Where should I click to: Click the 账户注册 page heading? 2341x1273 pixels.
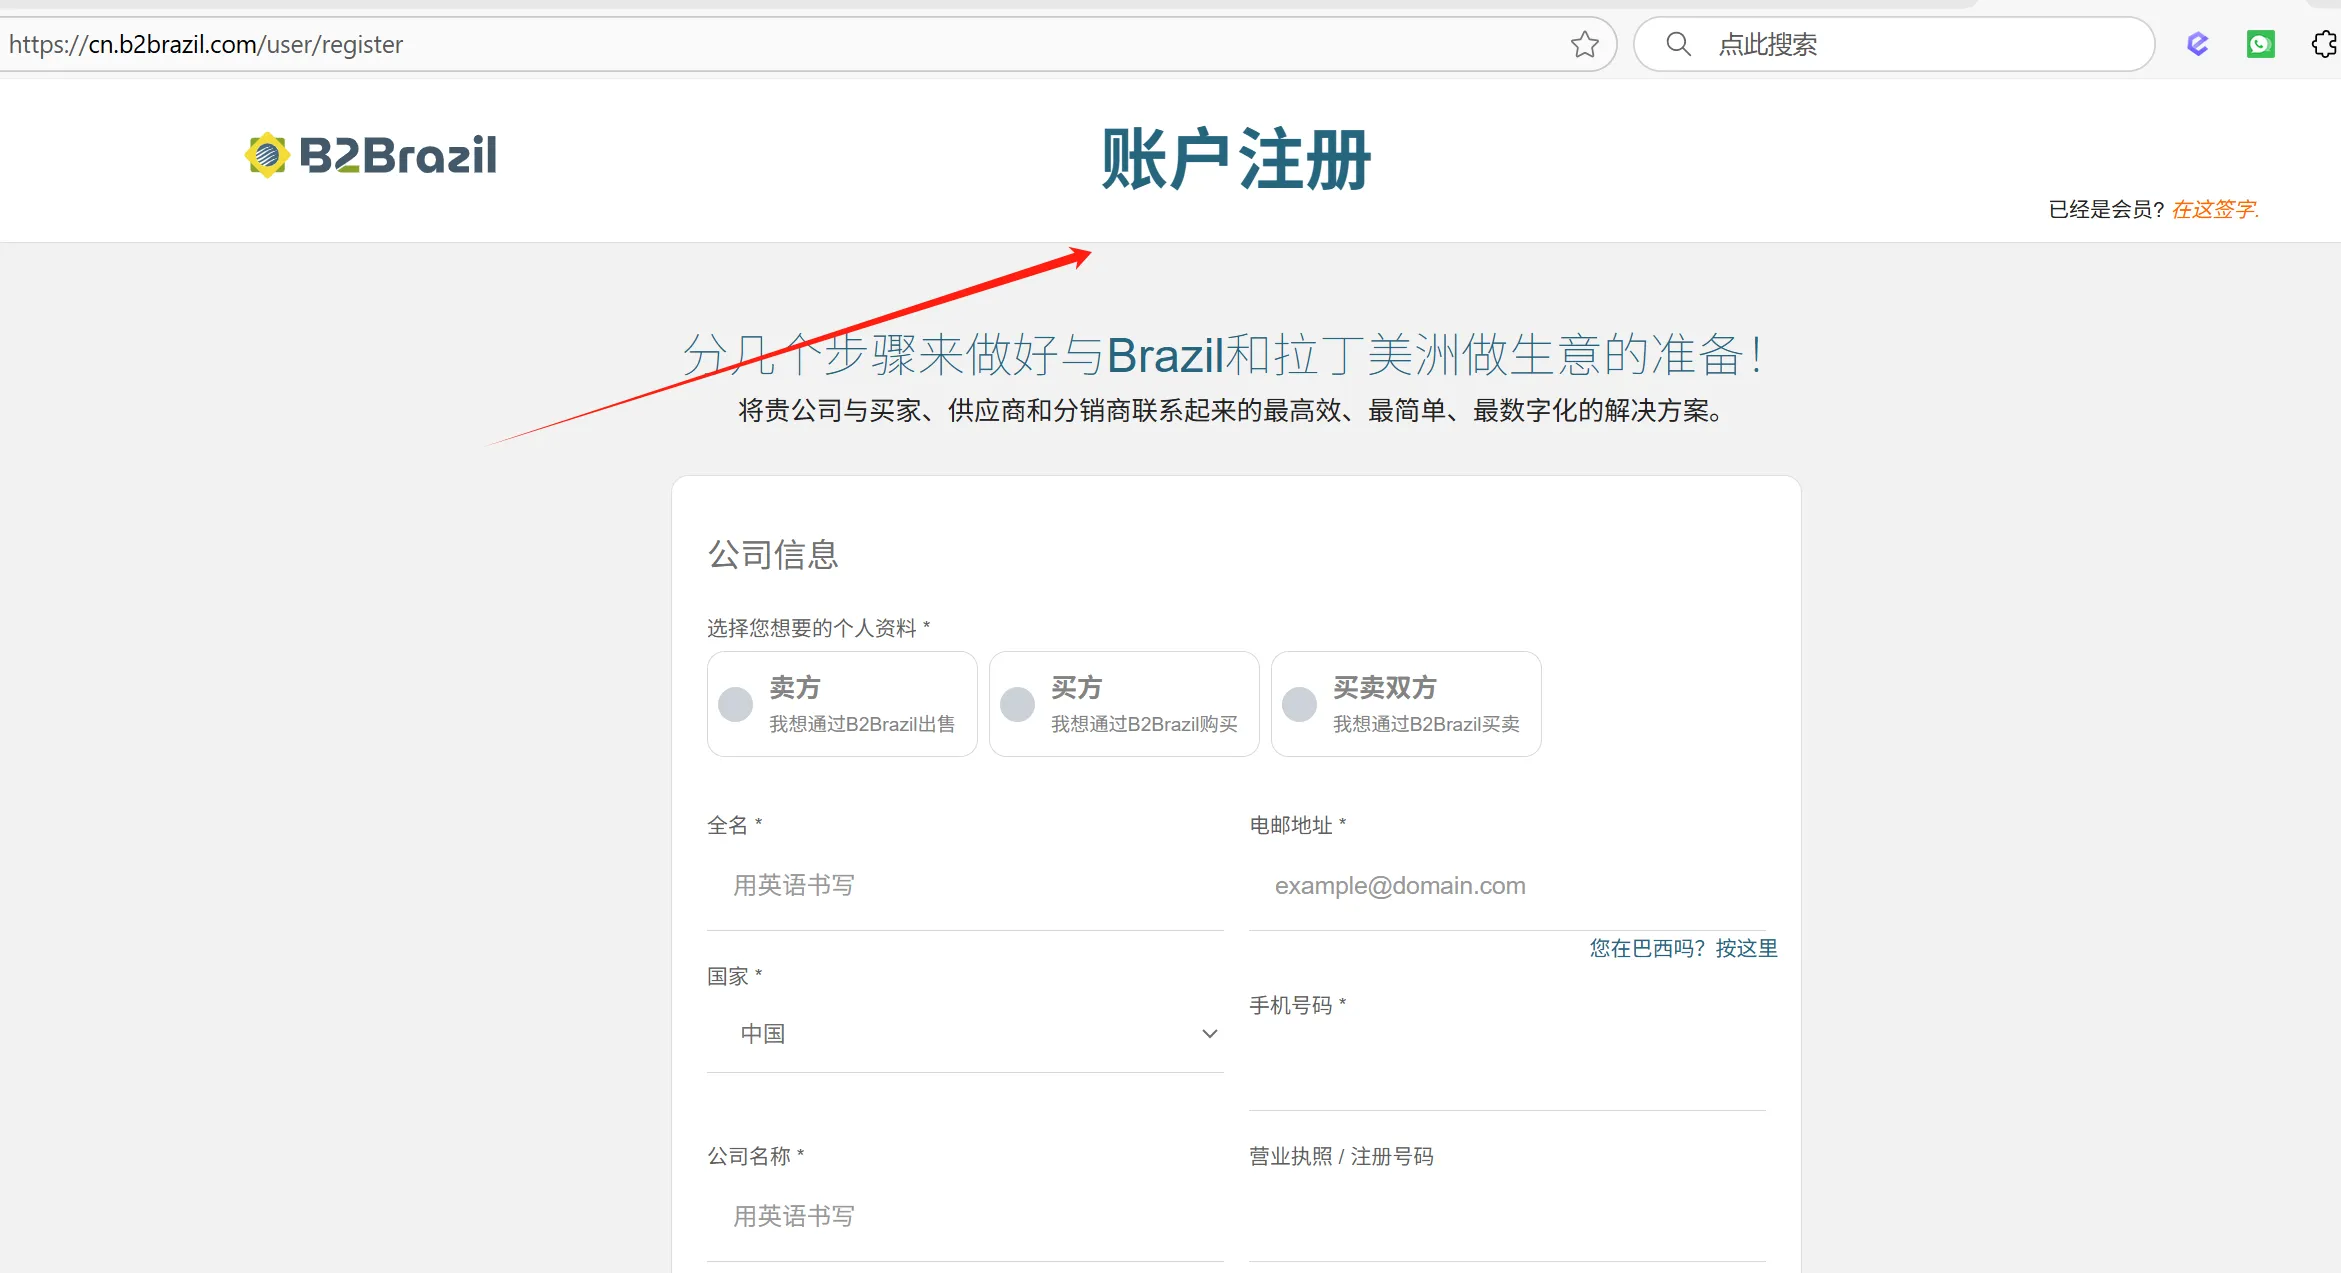click(1237, 158)
